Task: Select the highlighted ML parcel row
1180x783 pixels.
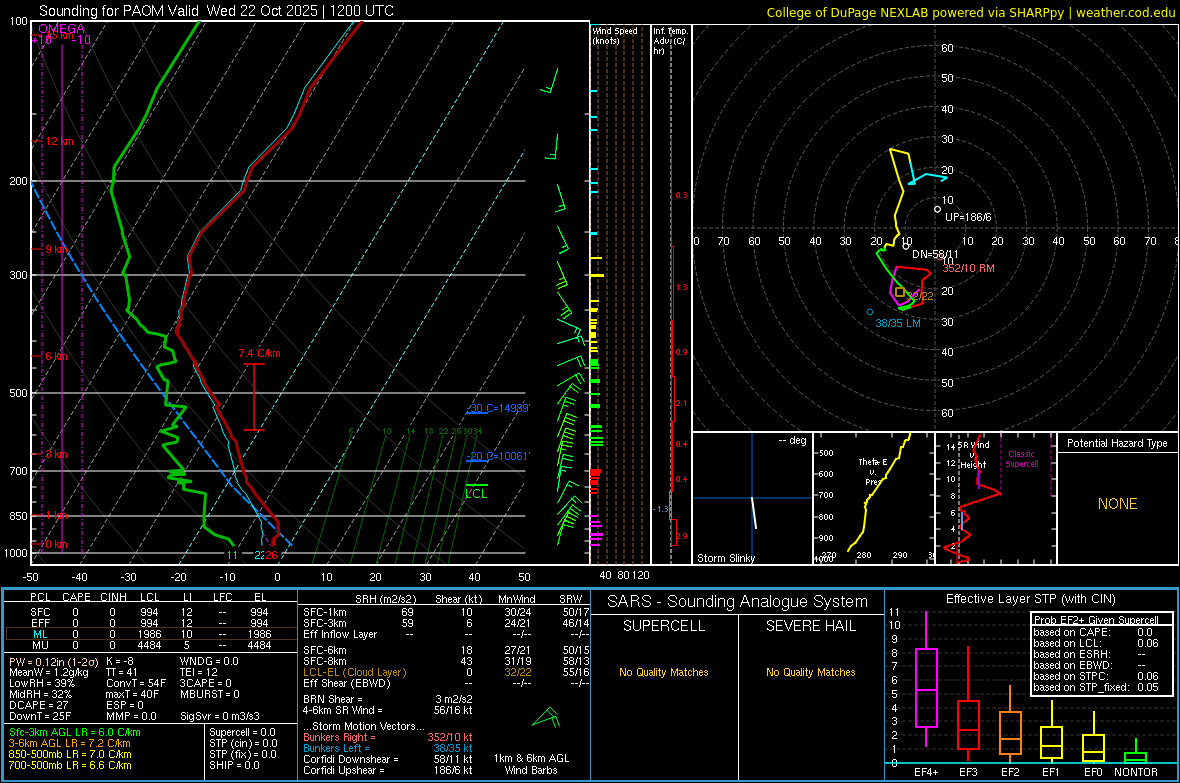Action: point(151,634)
